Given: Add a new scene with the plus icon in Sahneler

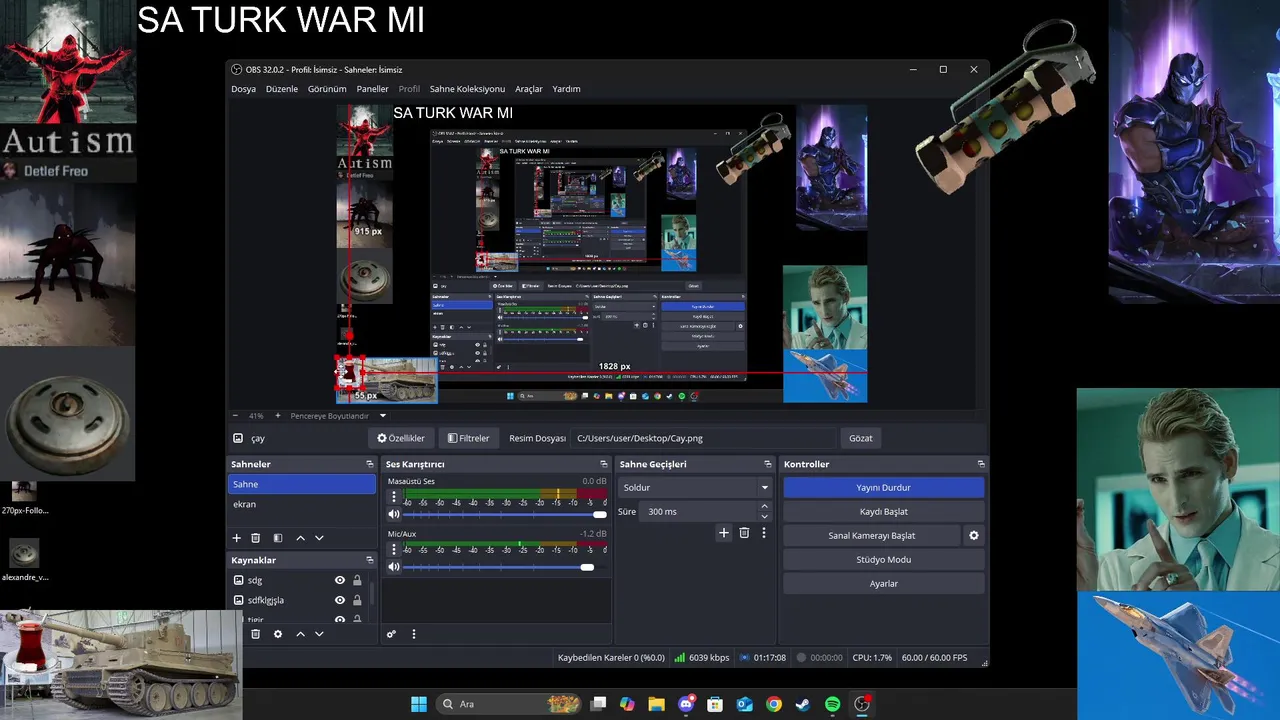Looking at the screenshot, I should click(237, 538).
